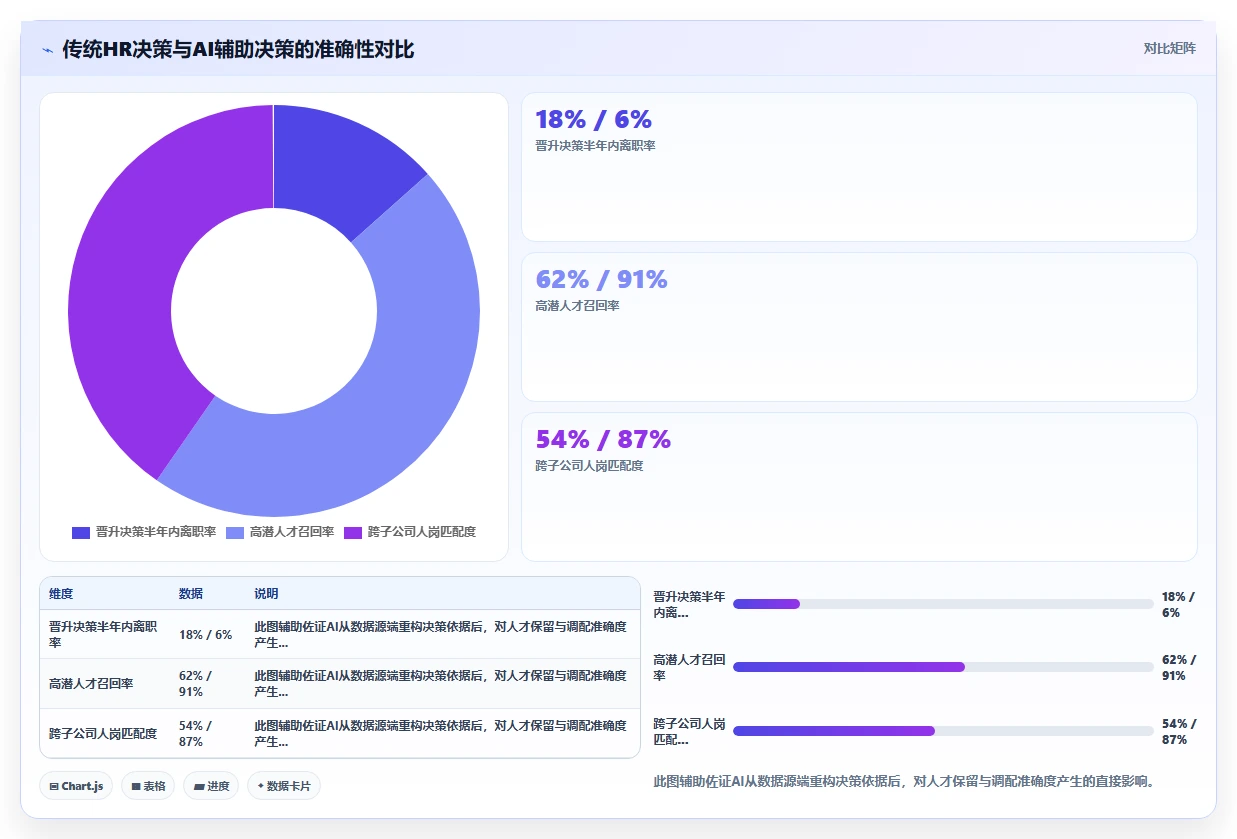
Task: Select table cell 跨子公司人岗匹配度
Action: [x=104, y=733]
